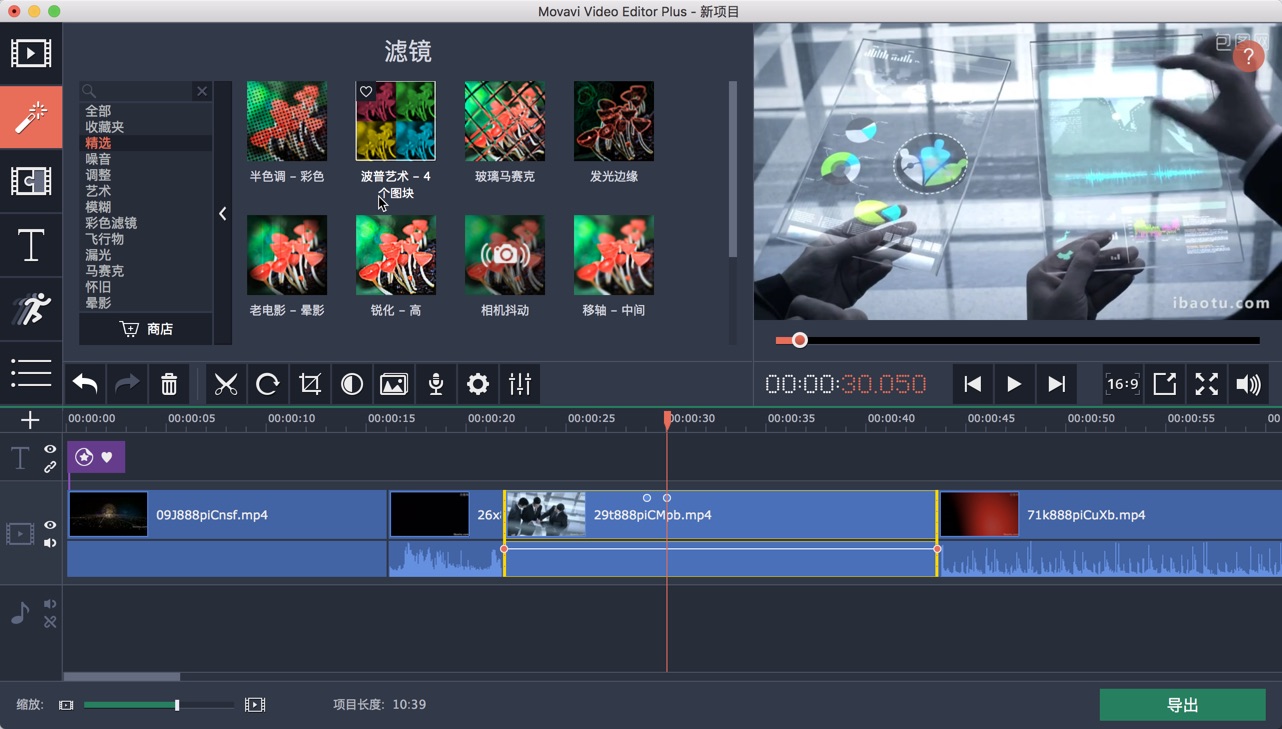Viewport: 1282px width, 729px height.
Task: Open the Transitions panel from the sidebar
Action: 31,181
